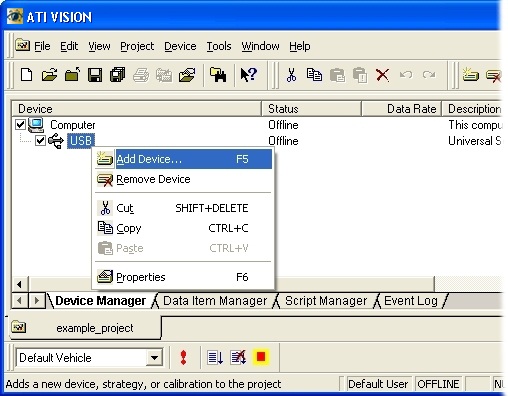
Task: Click the red X Delete toolbar icon
Action: pos(382,75)
